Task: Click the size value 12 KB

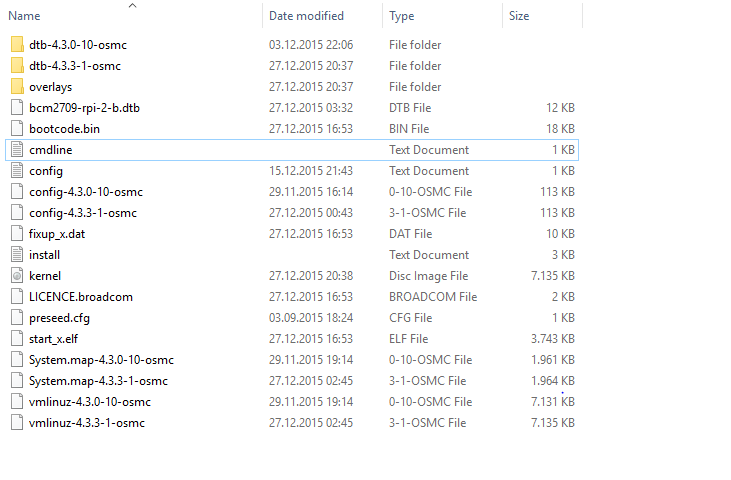Action: pos(560,108)
